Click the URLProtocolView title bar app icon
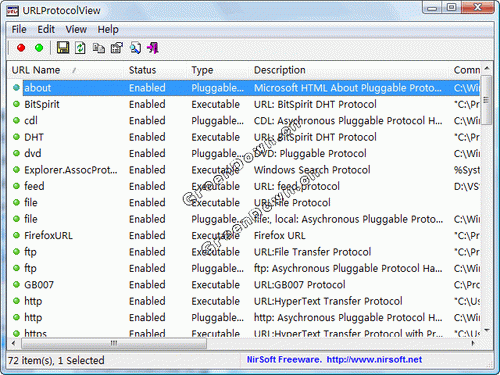This screenshot has height=375, width=500. [12, 11]
